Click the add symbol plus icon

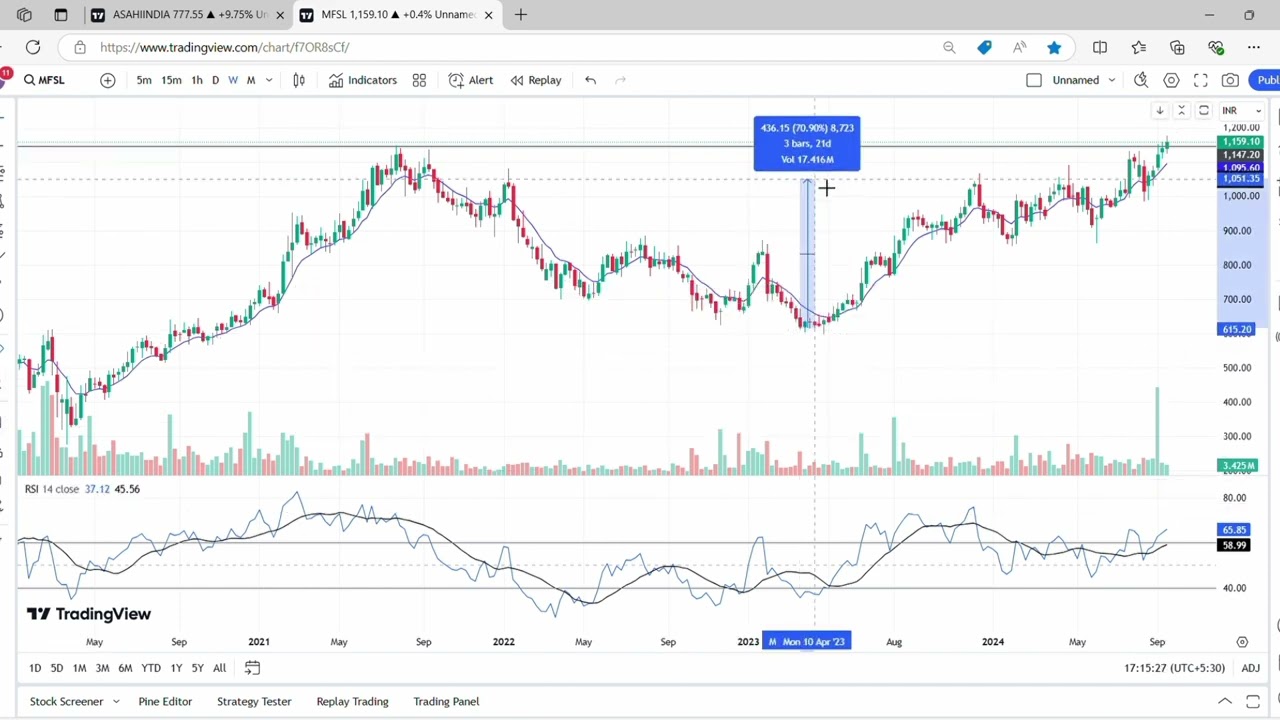pos(107,80)
